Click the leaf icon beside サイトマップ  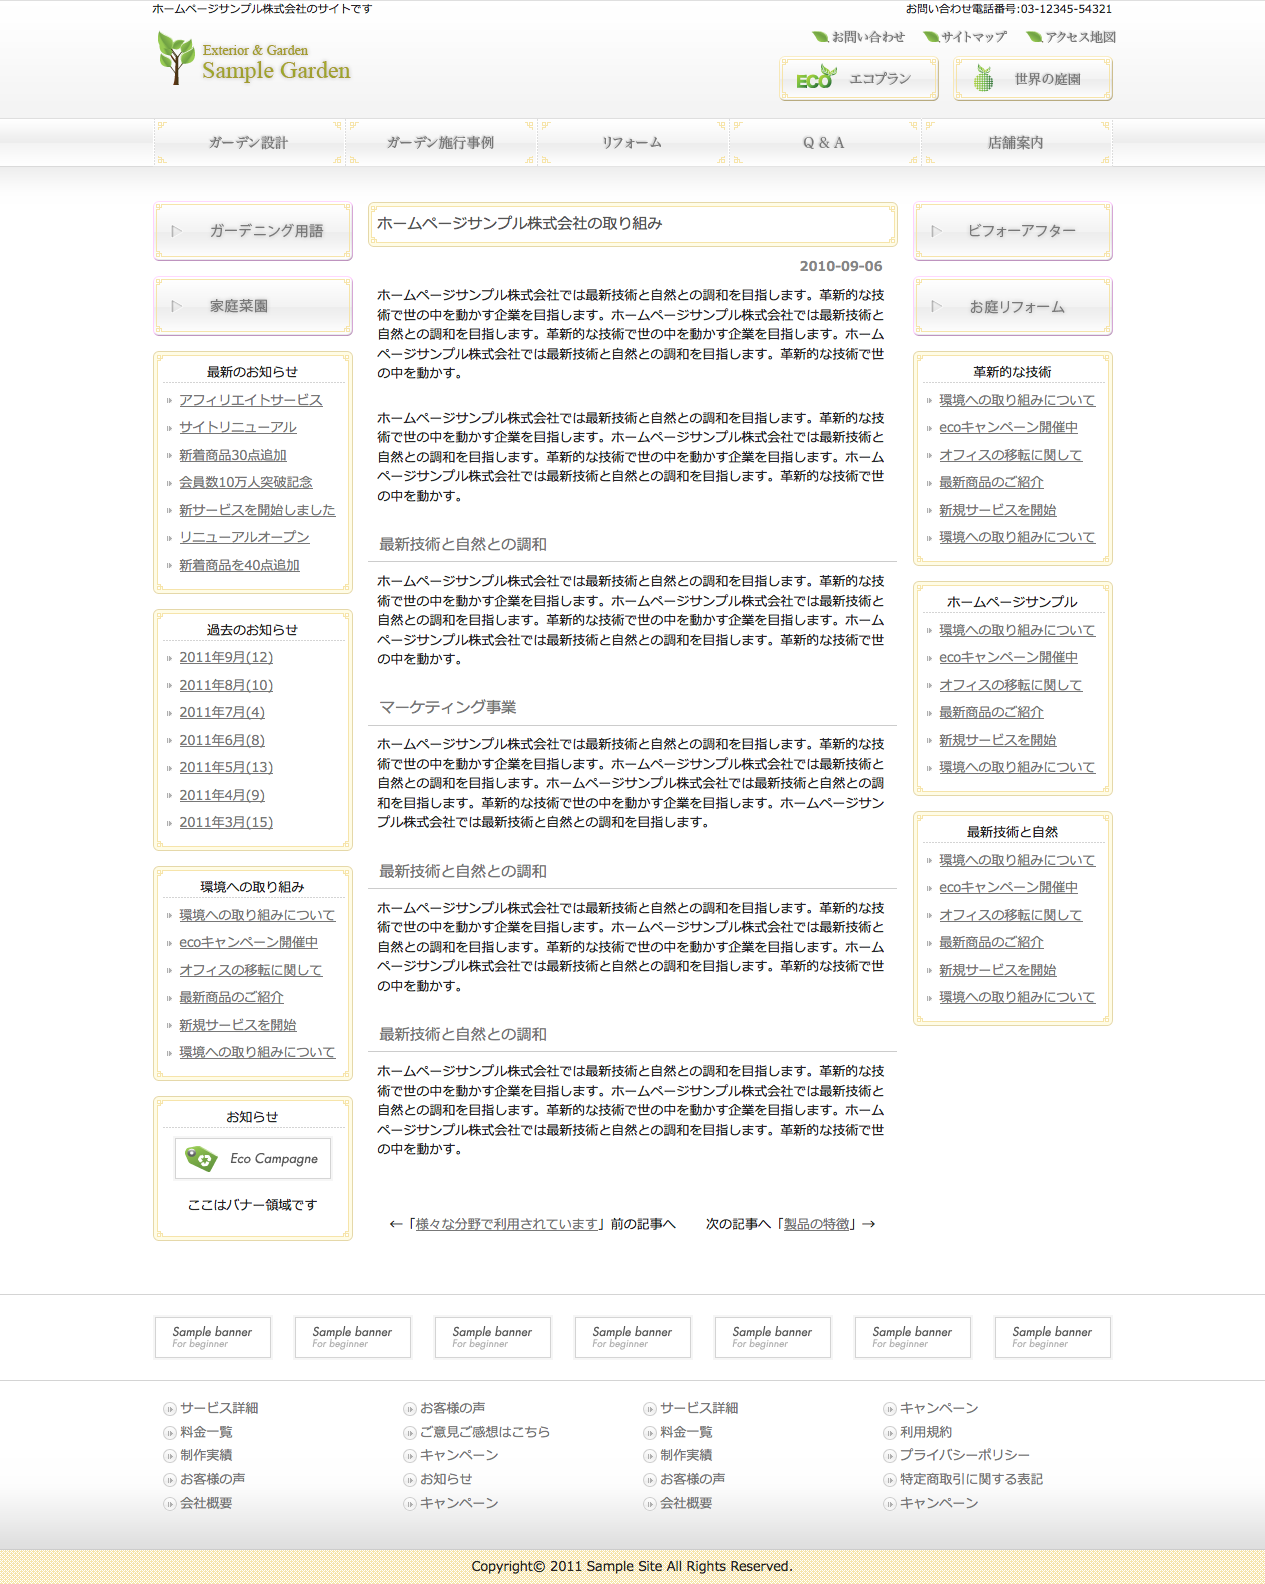point(930,37)
